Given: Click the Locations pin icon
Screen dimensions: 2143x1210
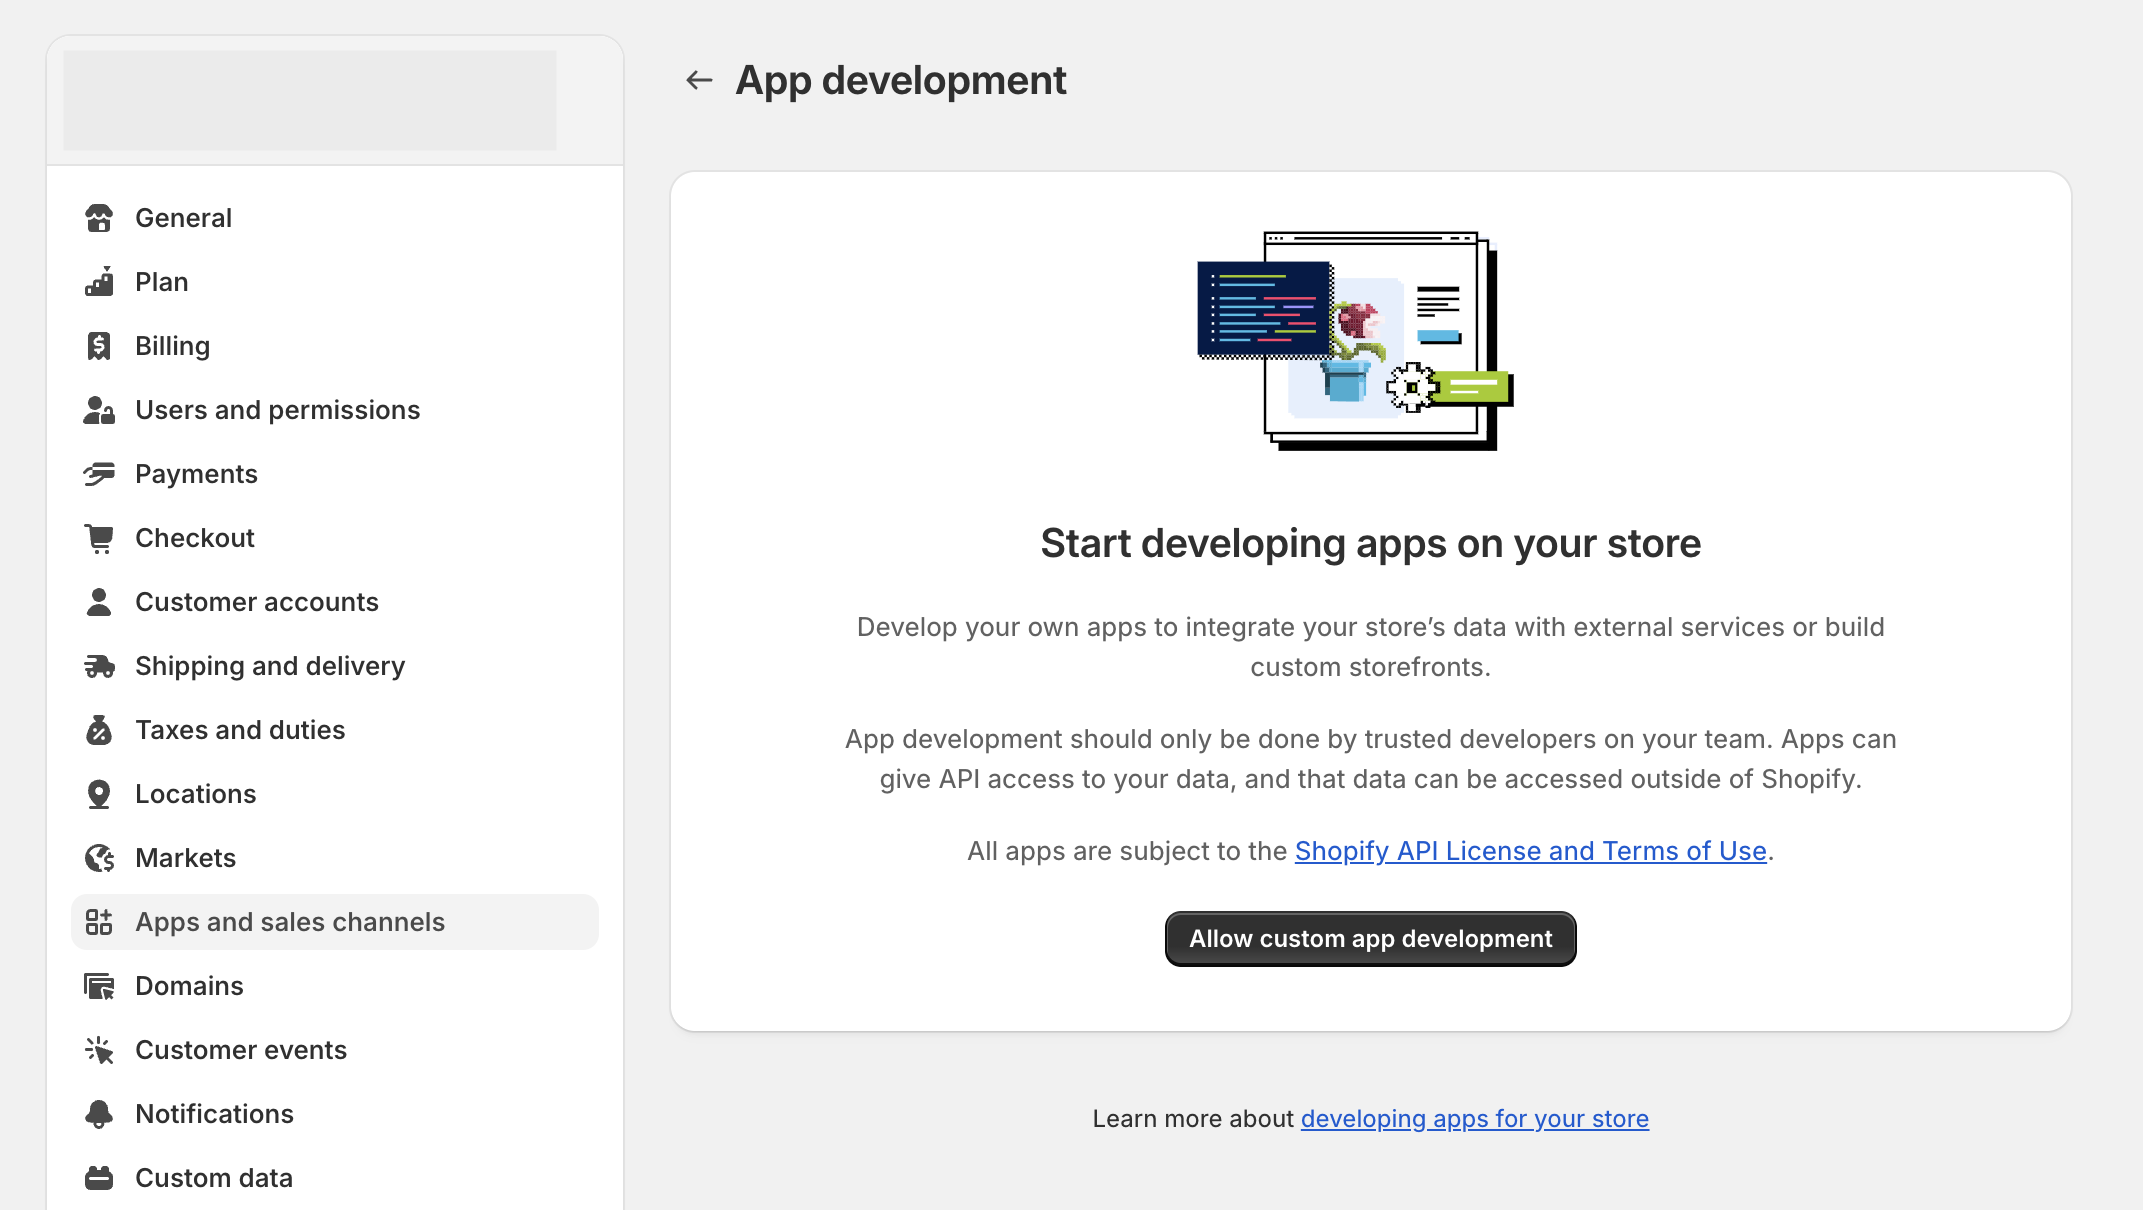Looking at the screenshot, I should tap(99, 794).
